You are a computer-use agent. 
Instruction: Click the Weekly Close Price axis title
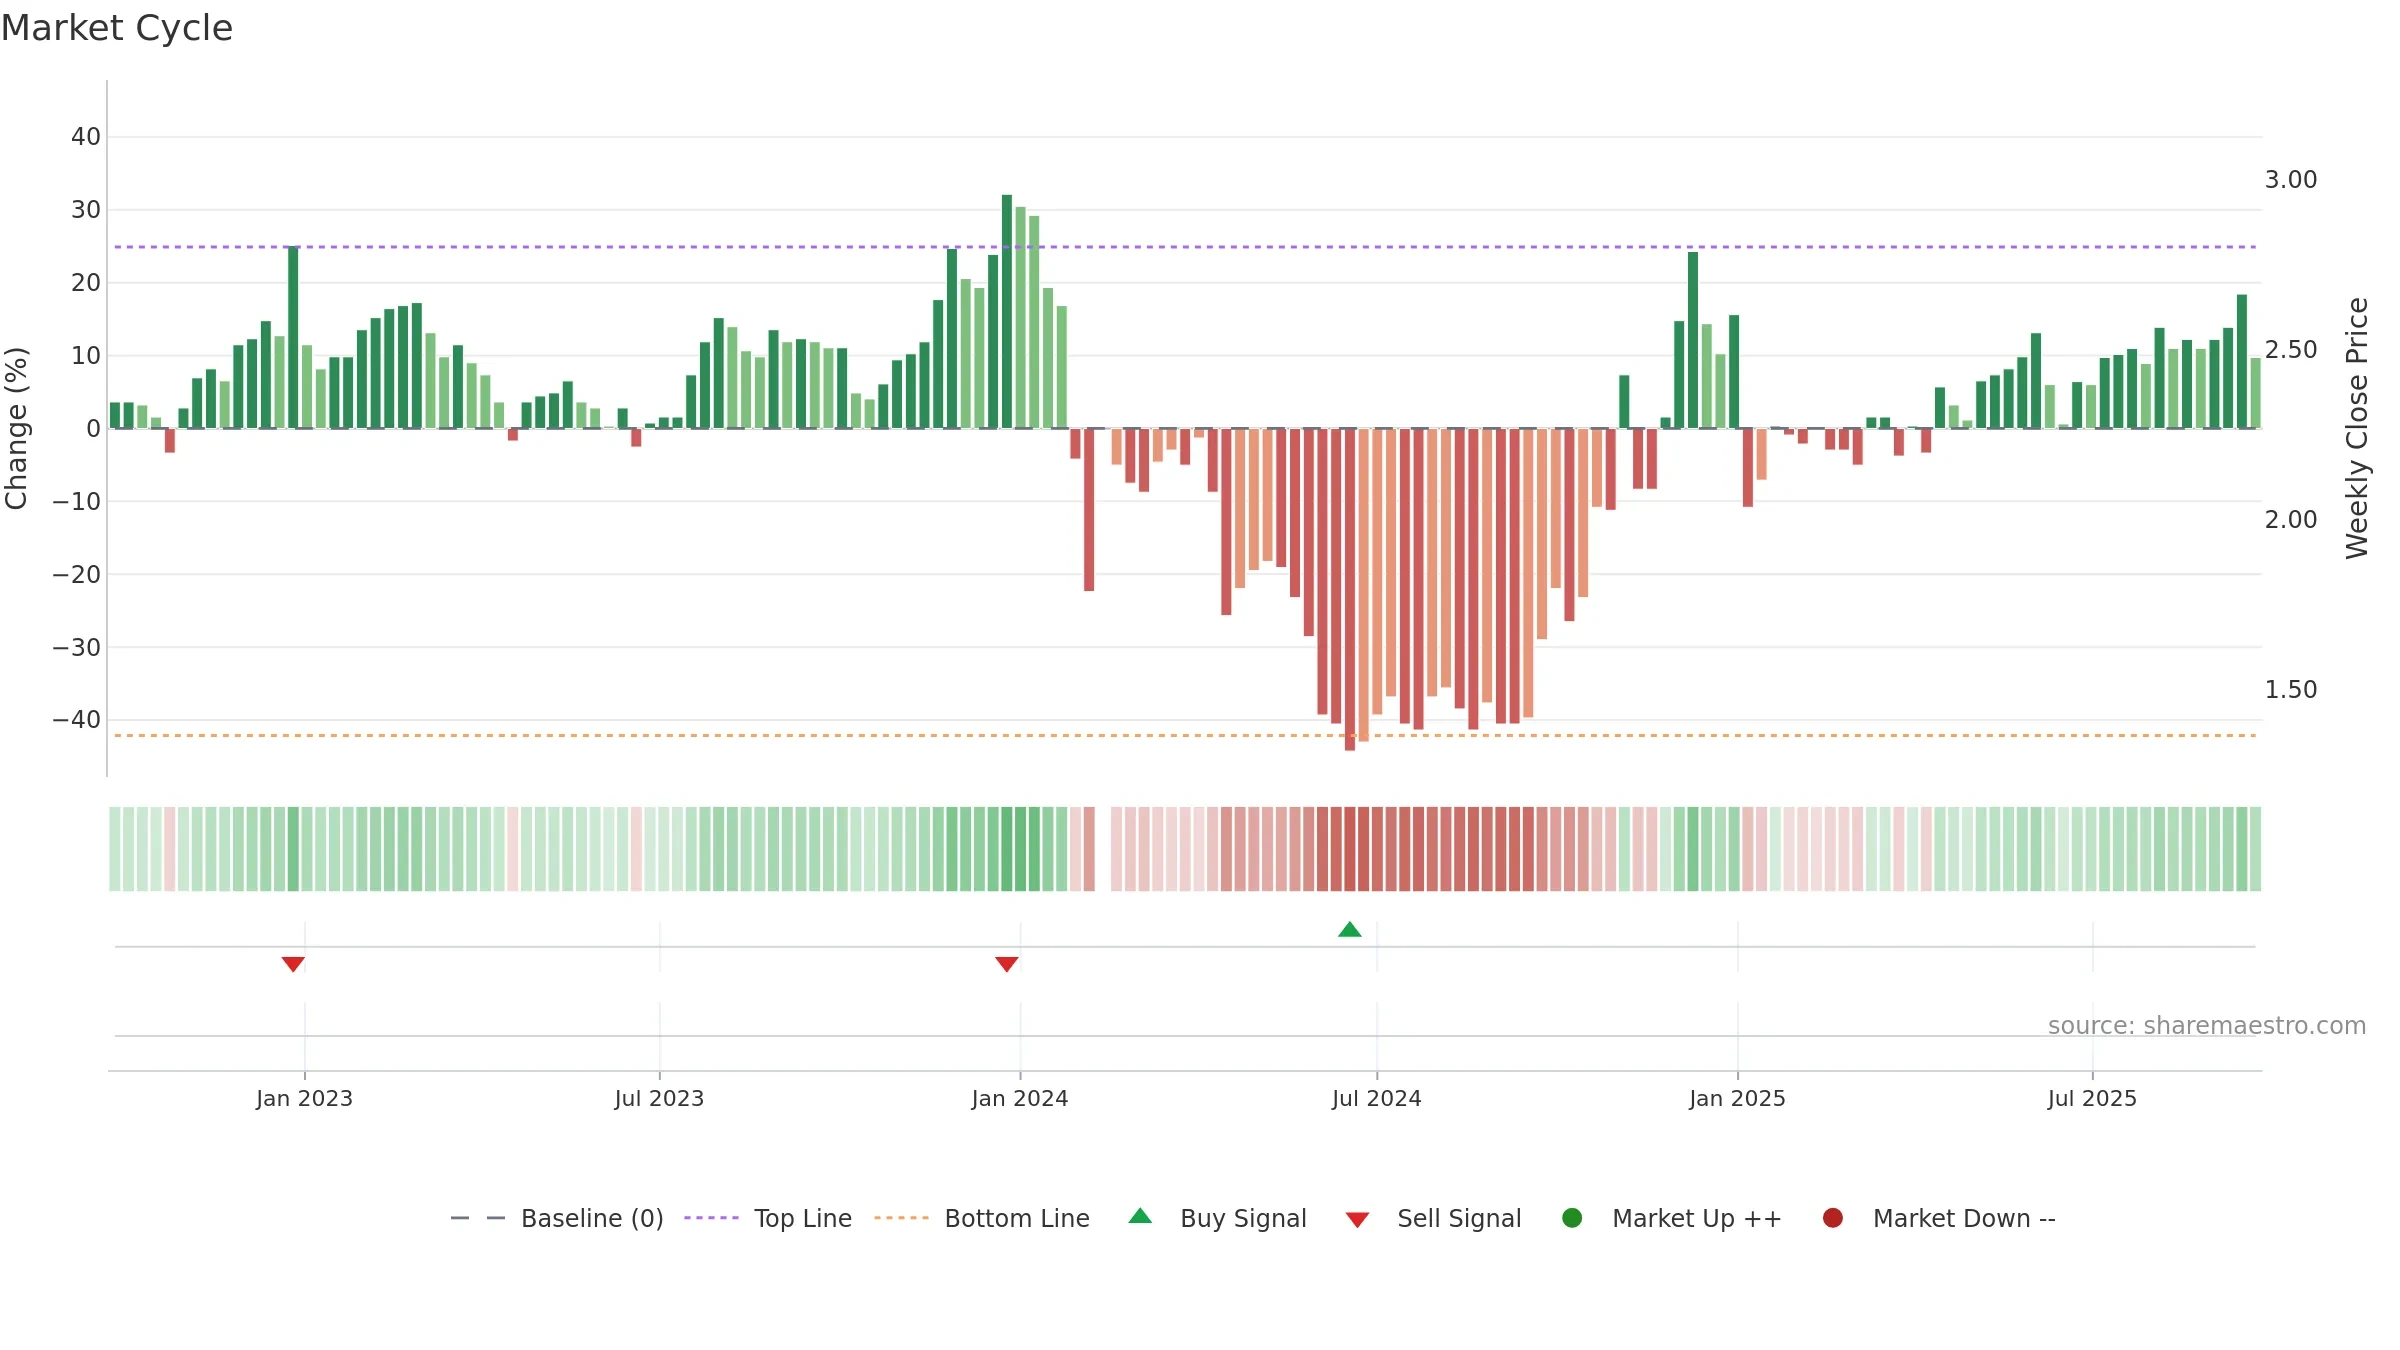point(2357,428)
